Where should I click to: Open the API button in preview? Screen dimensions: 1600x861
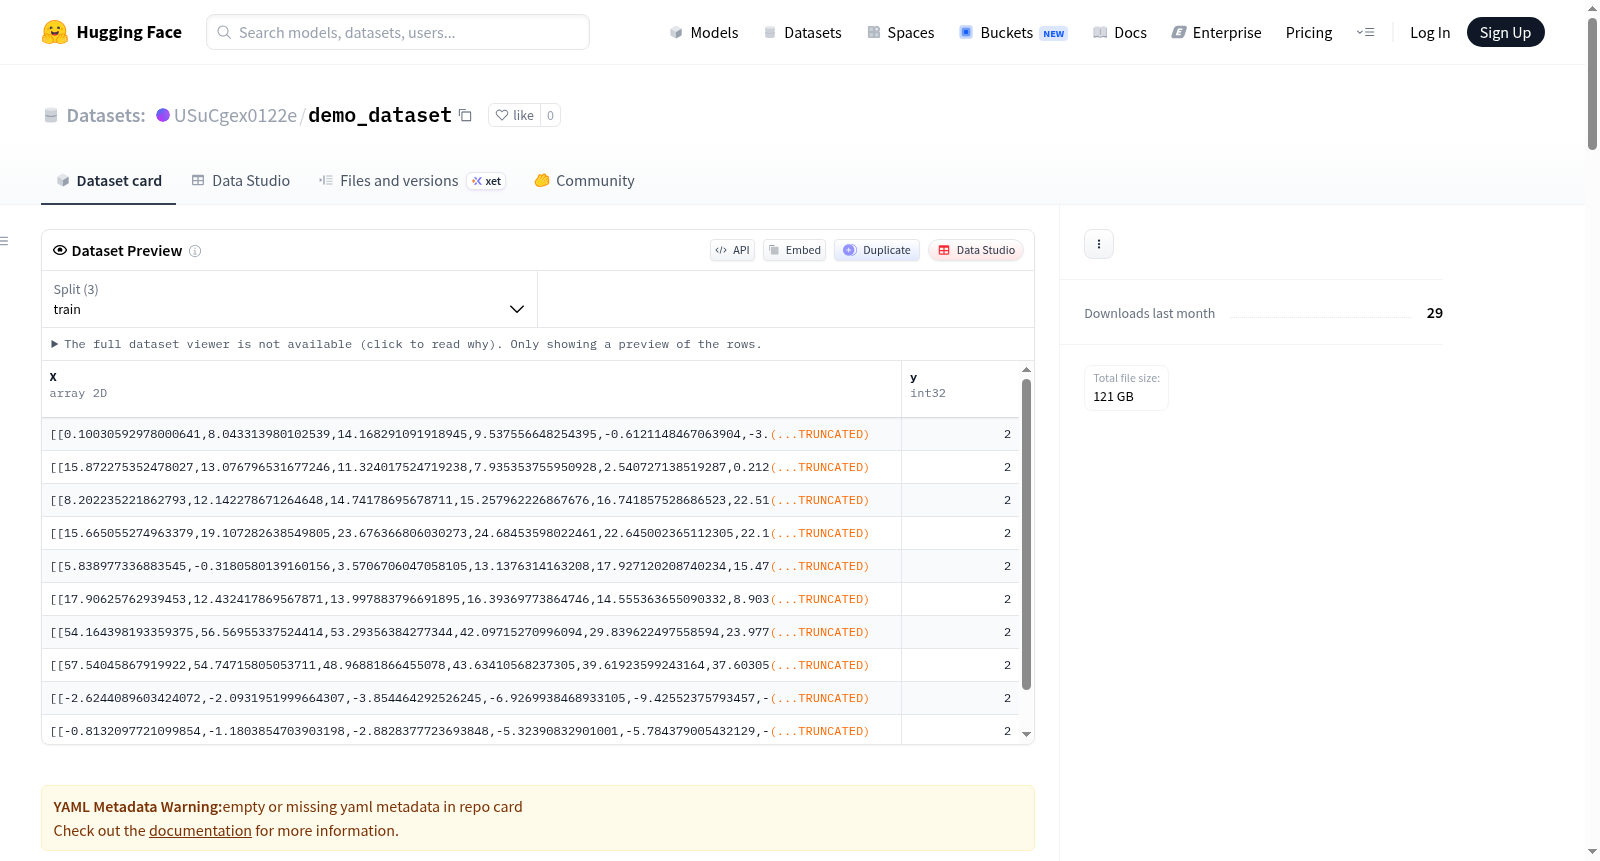tap(732, 250)
